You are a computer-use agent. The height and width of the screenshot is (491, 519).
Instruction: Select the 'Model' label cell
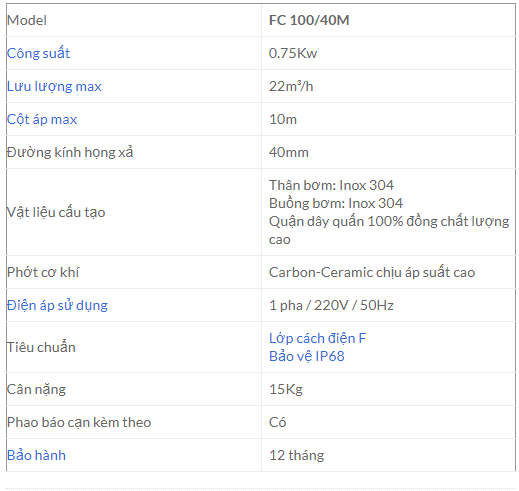pos(27,20)
